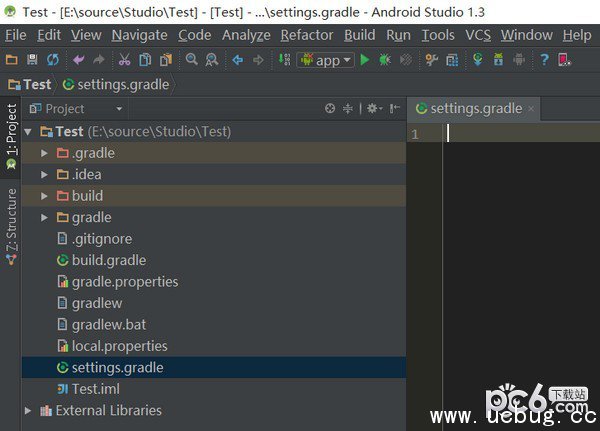Viewport: 600px width, 431px height.
Task: Collapse the Test root project node
Action: [x=28, y=132]
